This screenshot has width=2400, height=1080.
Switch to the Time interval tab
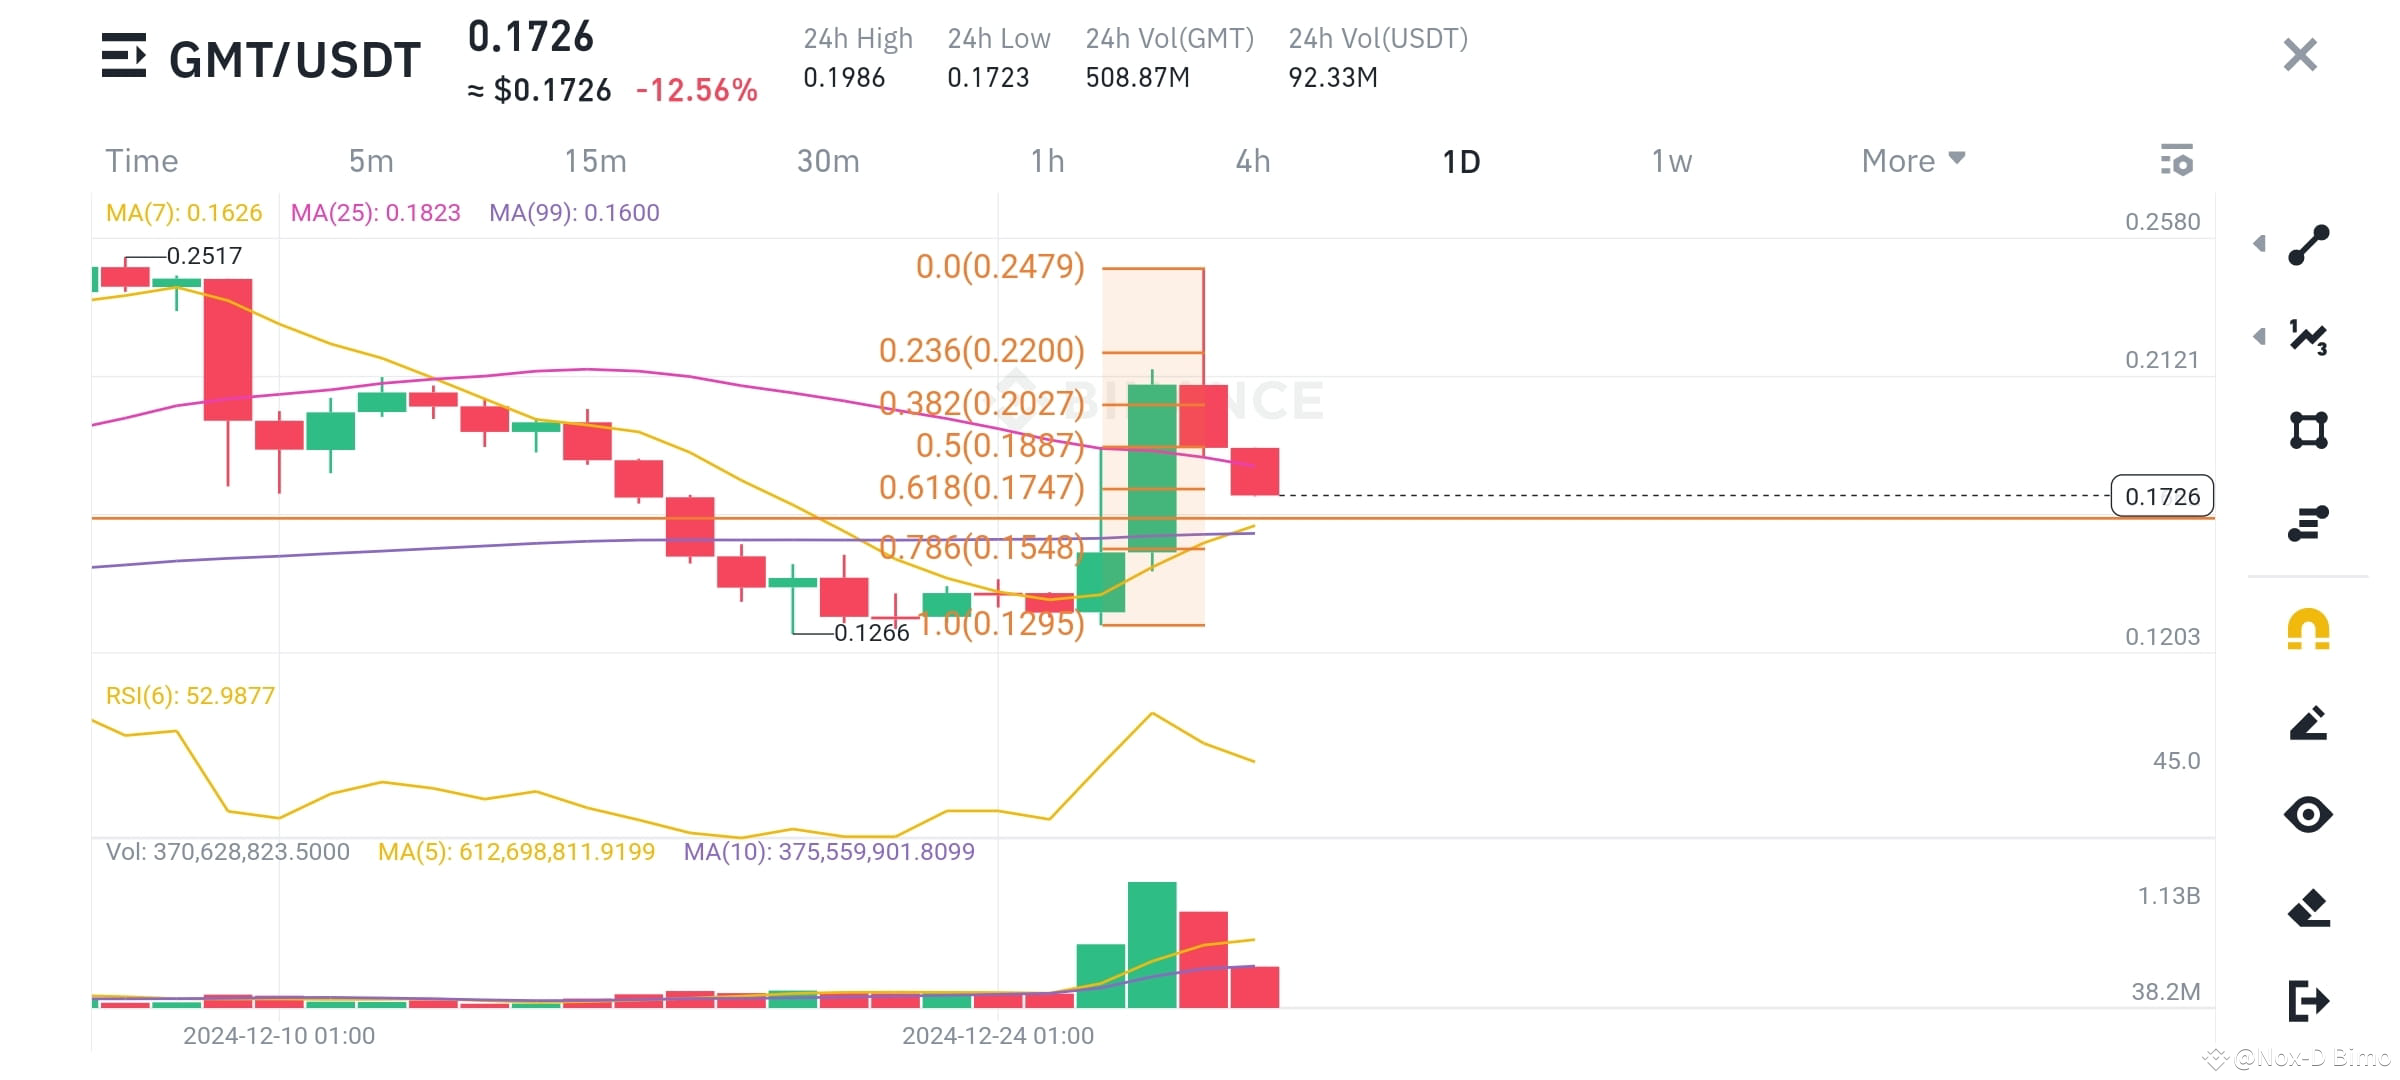(141, 160)
